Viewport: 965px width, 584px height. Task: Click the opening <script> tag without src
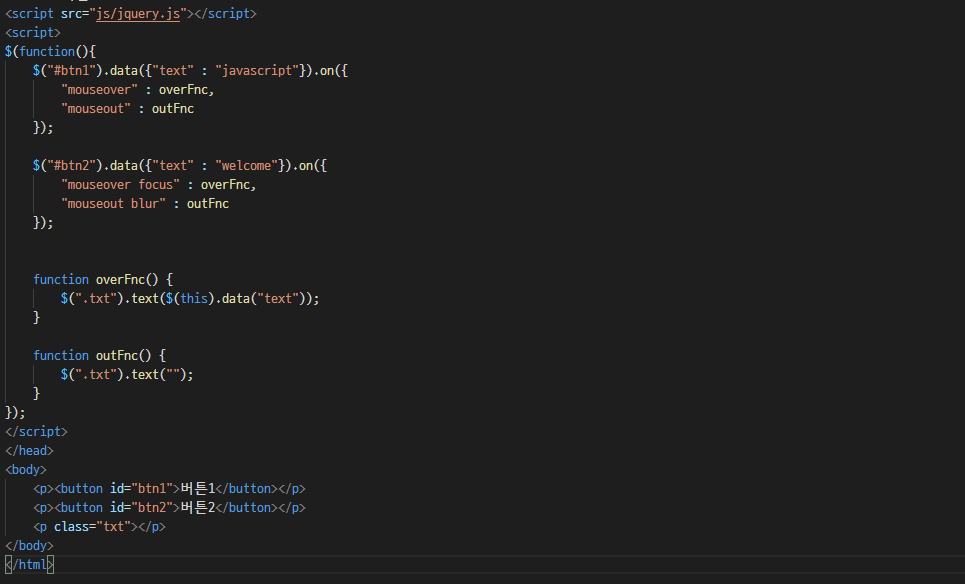[x=33, y=33]
